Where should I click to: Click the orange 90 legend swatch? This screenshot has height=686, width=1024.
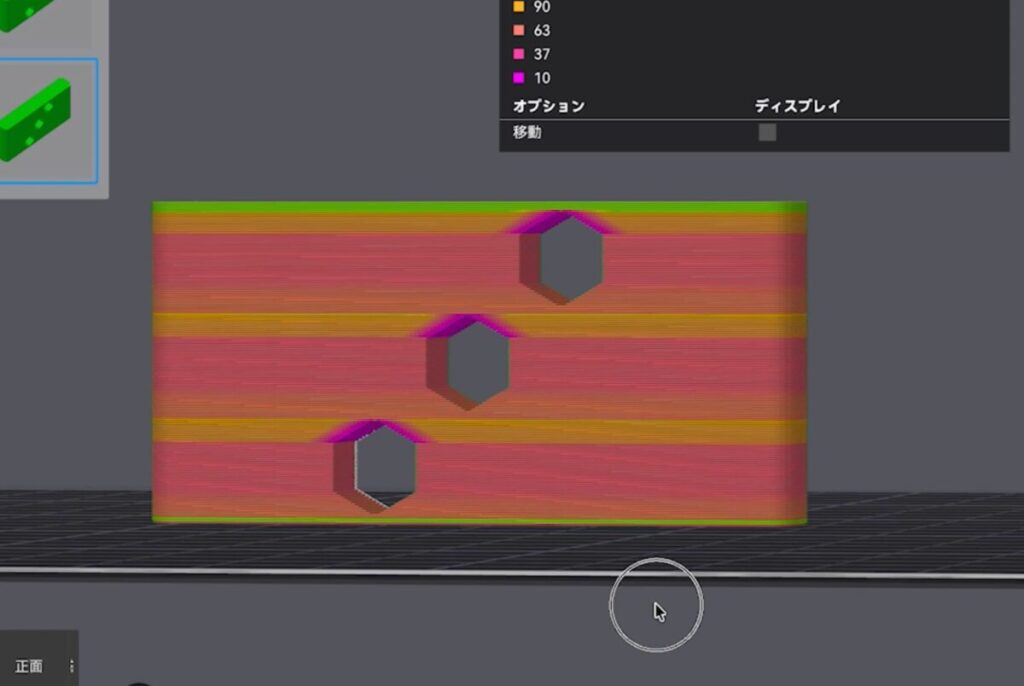point(518,7)
